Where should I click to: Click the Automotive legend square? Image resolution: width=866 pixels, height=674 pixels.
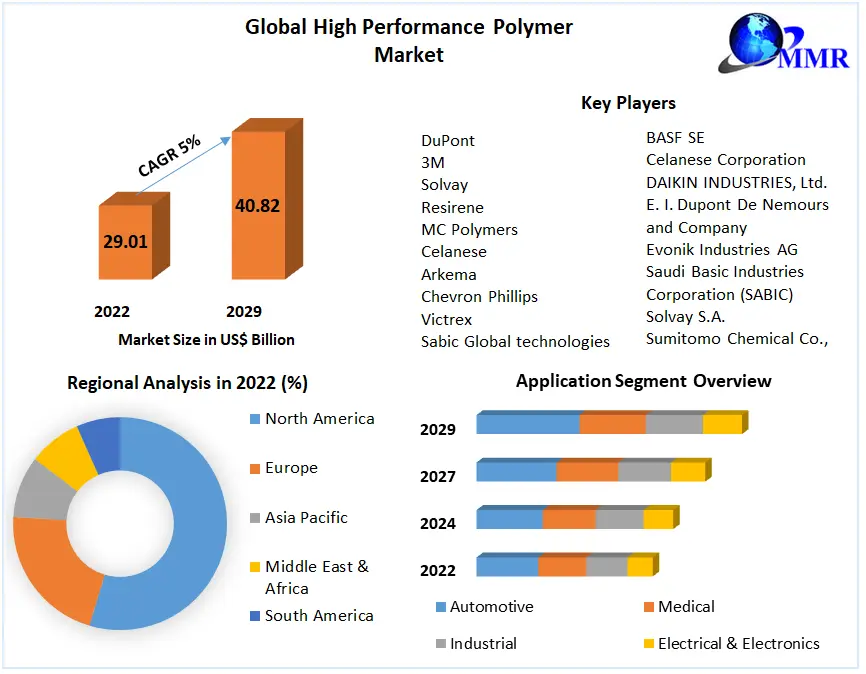tap(440, 607)
